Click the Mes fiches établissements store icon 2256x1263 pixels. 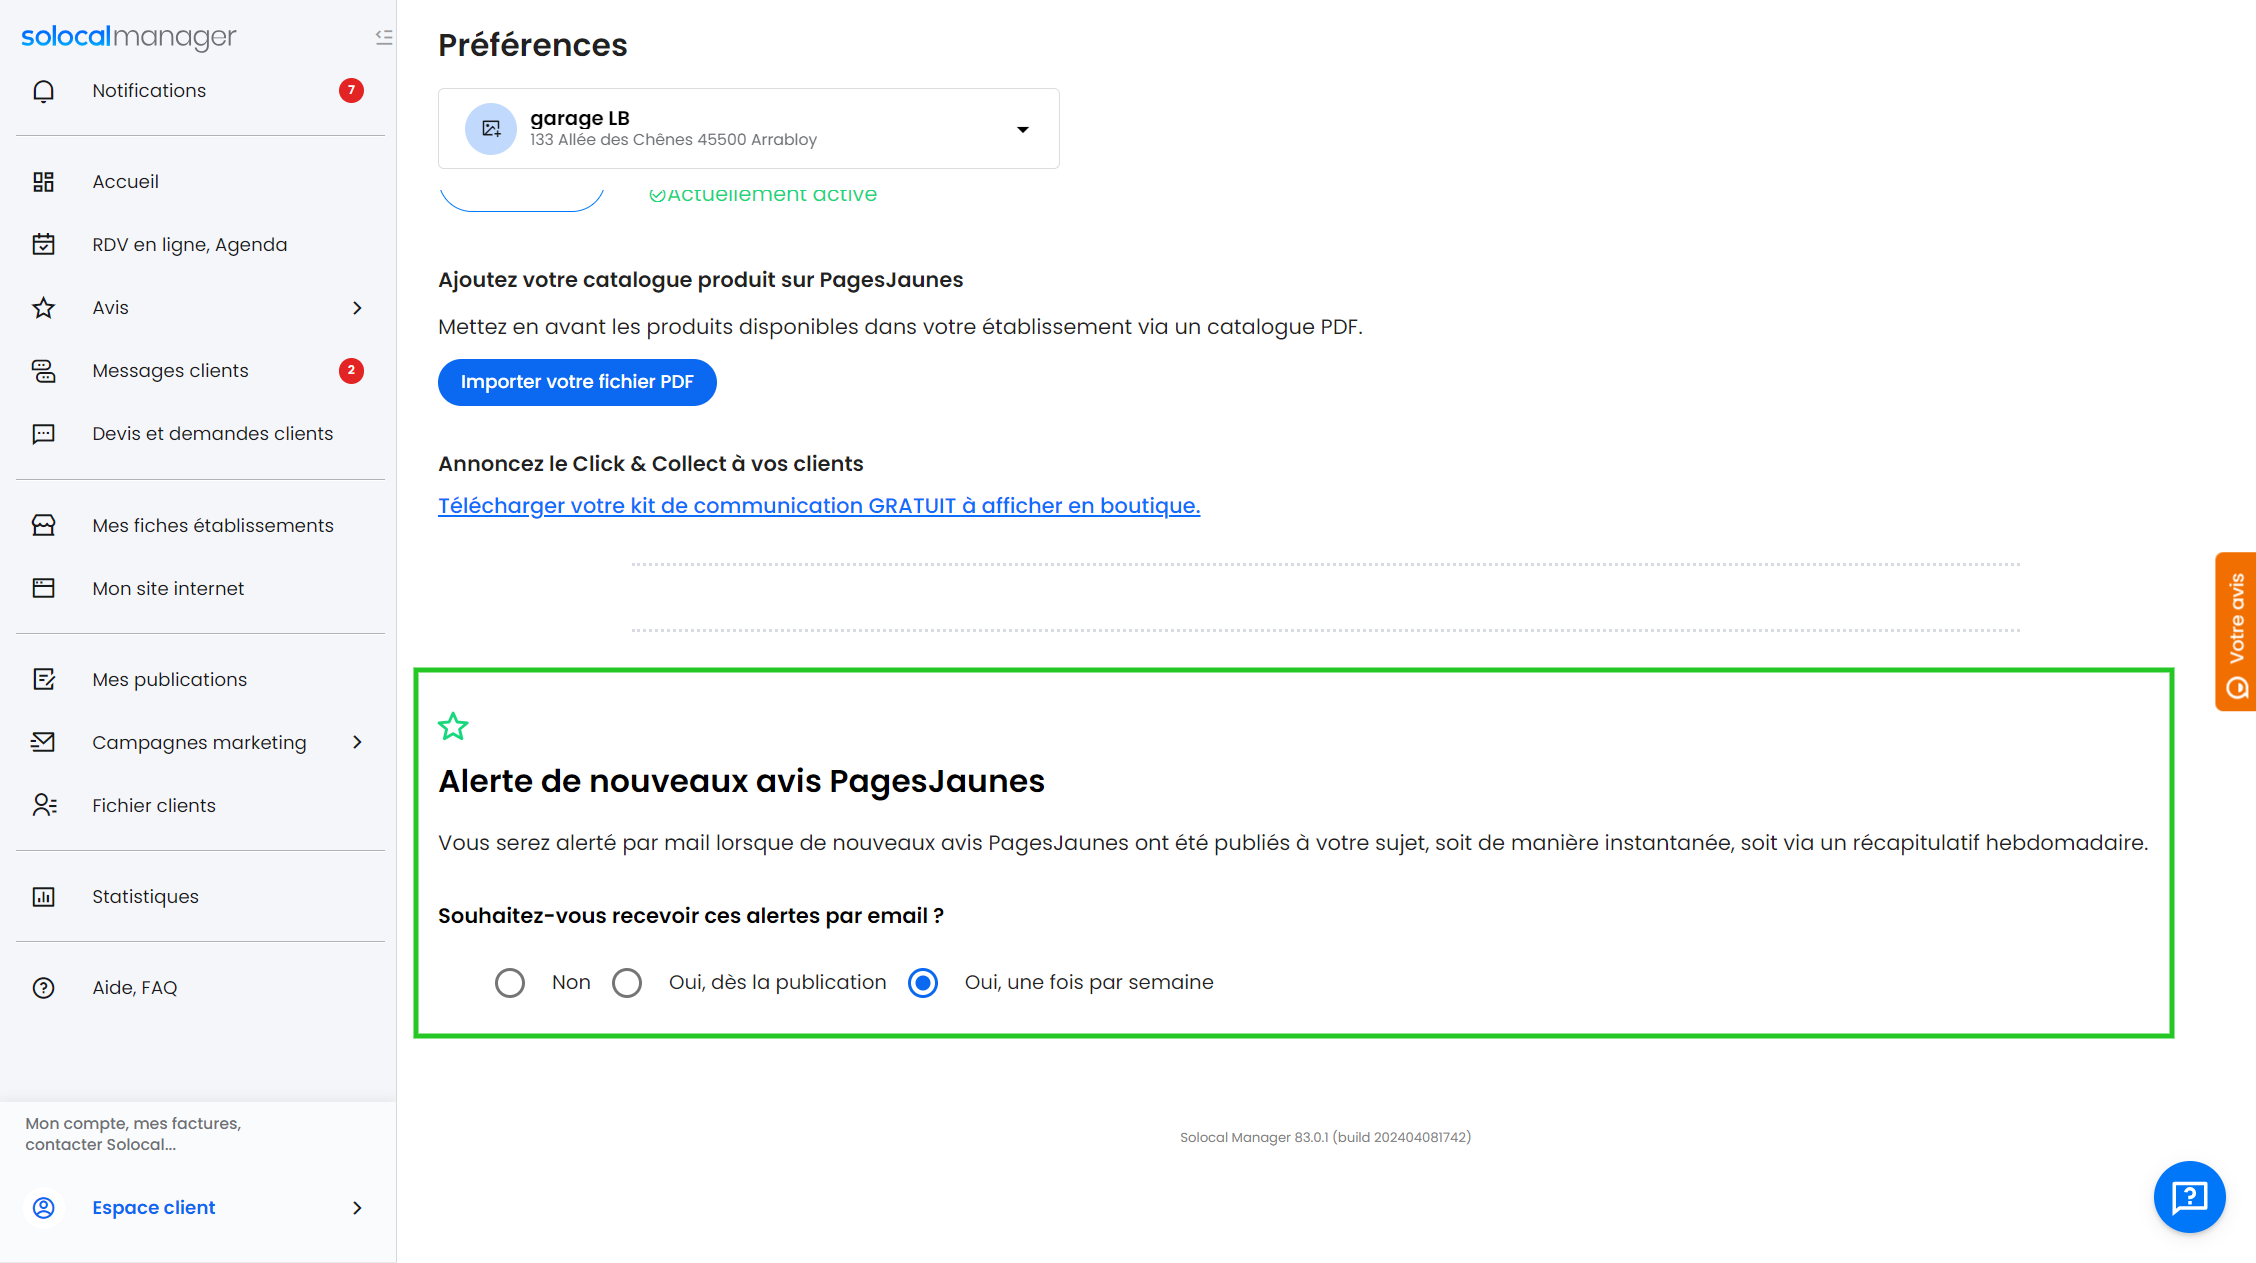tap(43, 526)
